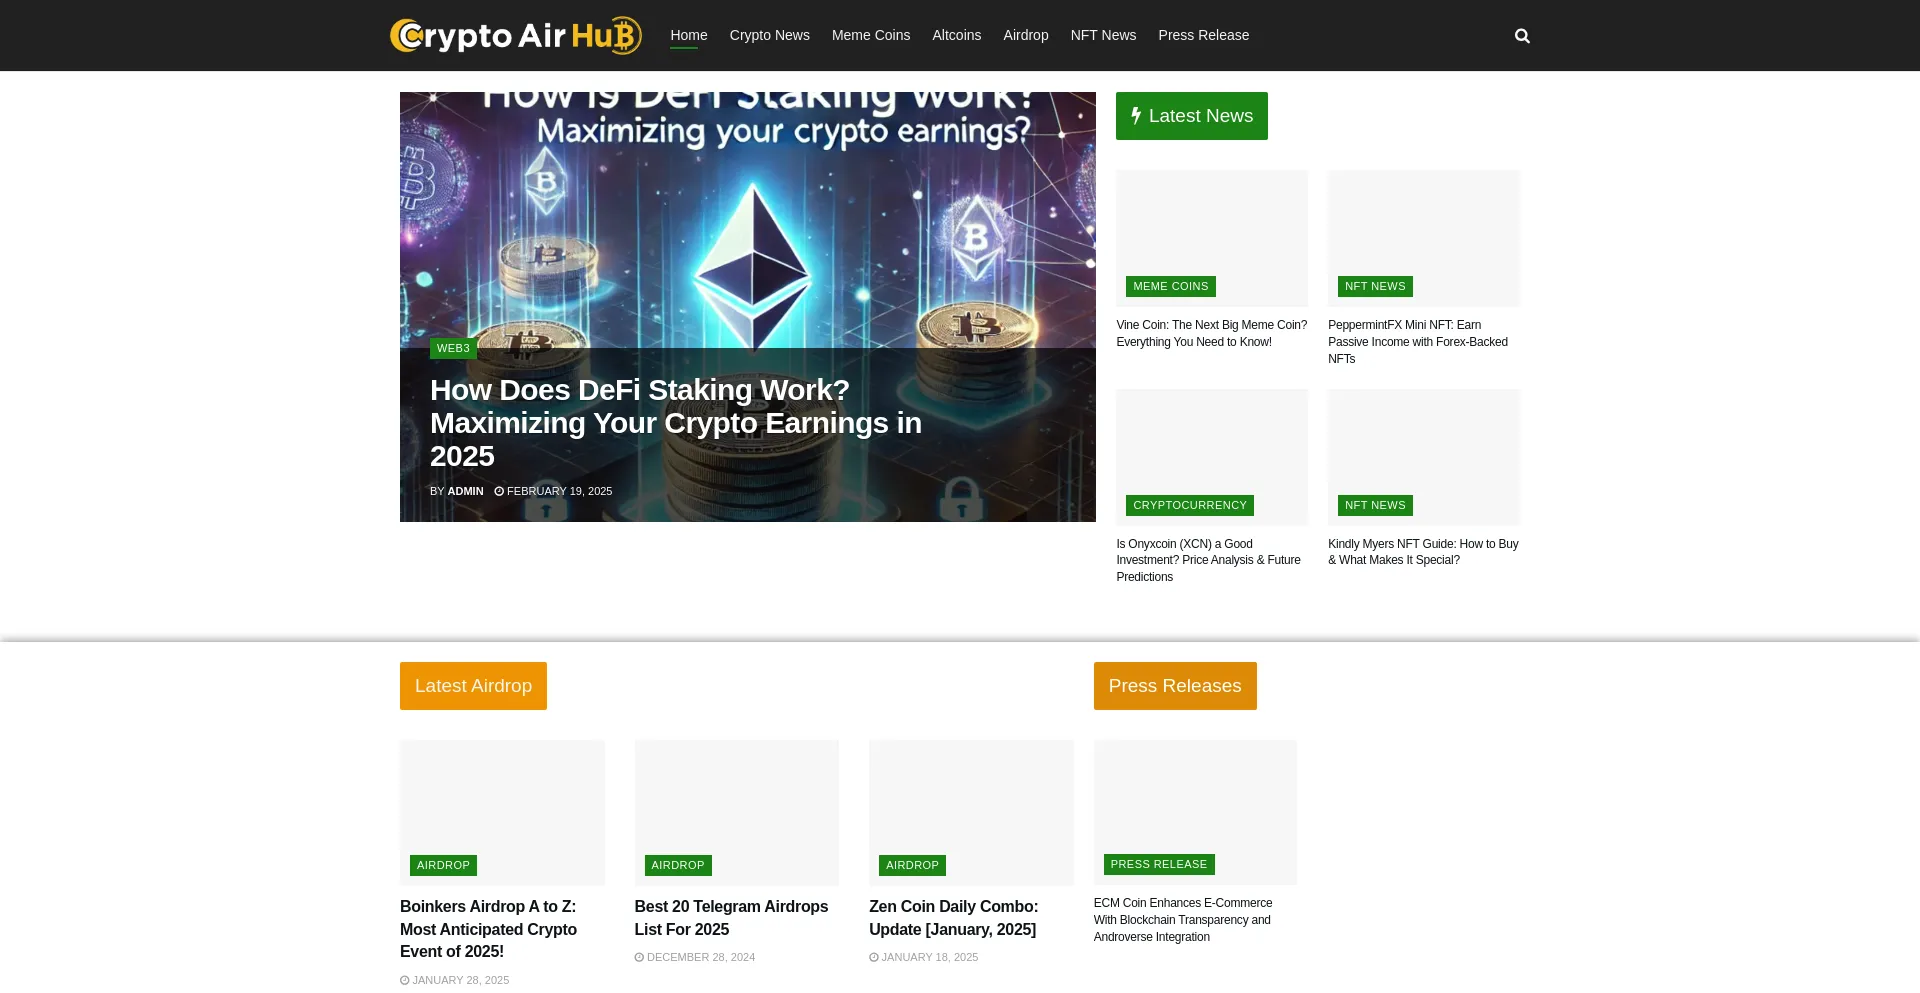
Task: Click the search magnifier icon
Action: pyautogui.click(x=1522, y=35)
